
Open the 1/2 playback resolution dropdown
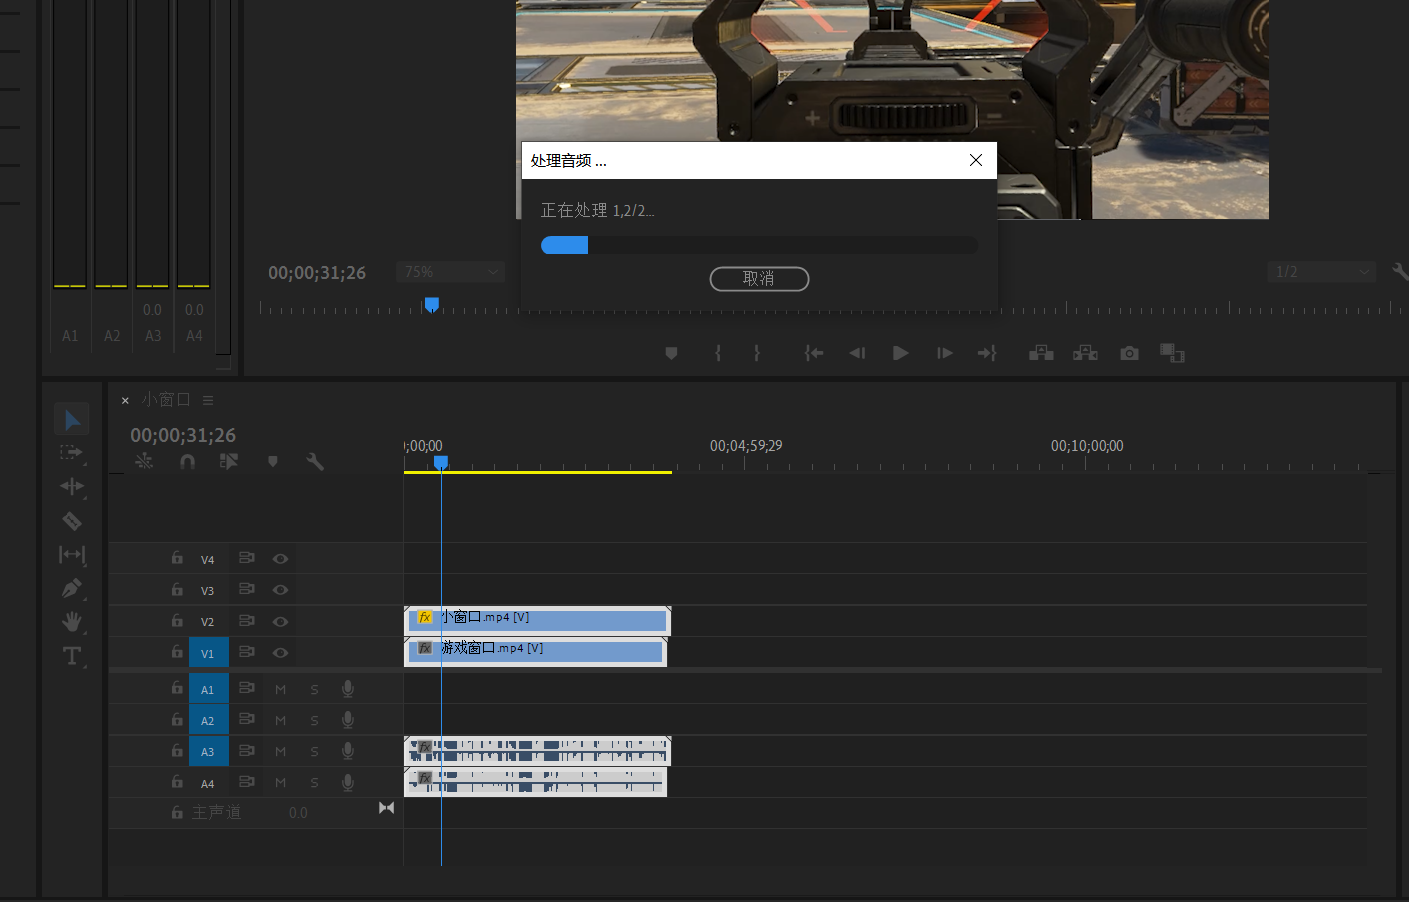coord(1322,272)
